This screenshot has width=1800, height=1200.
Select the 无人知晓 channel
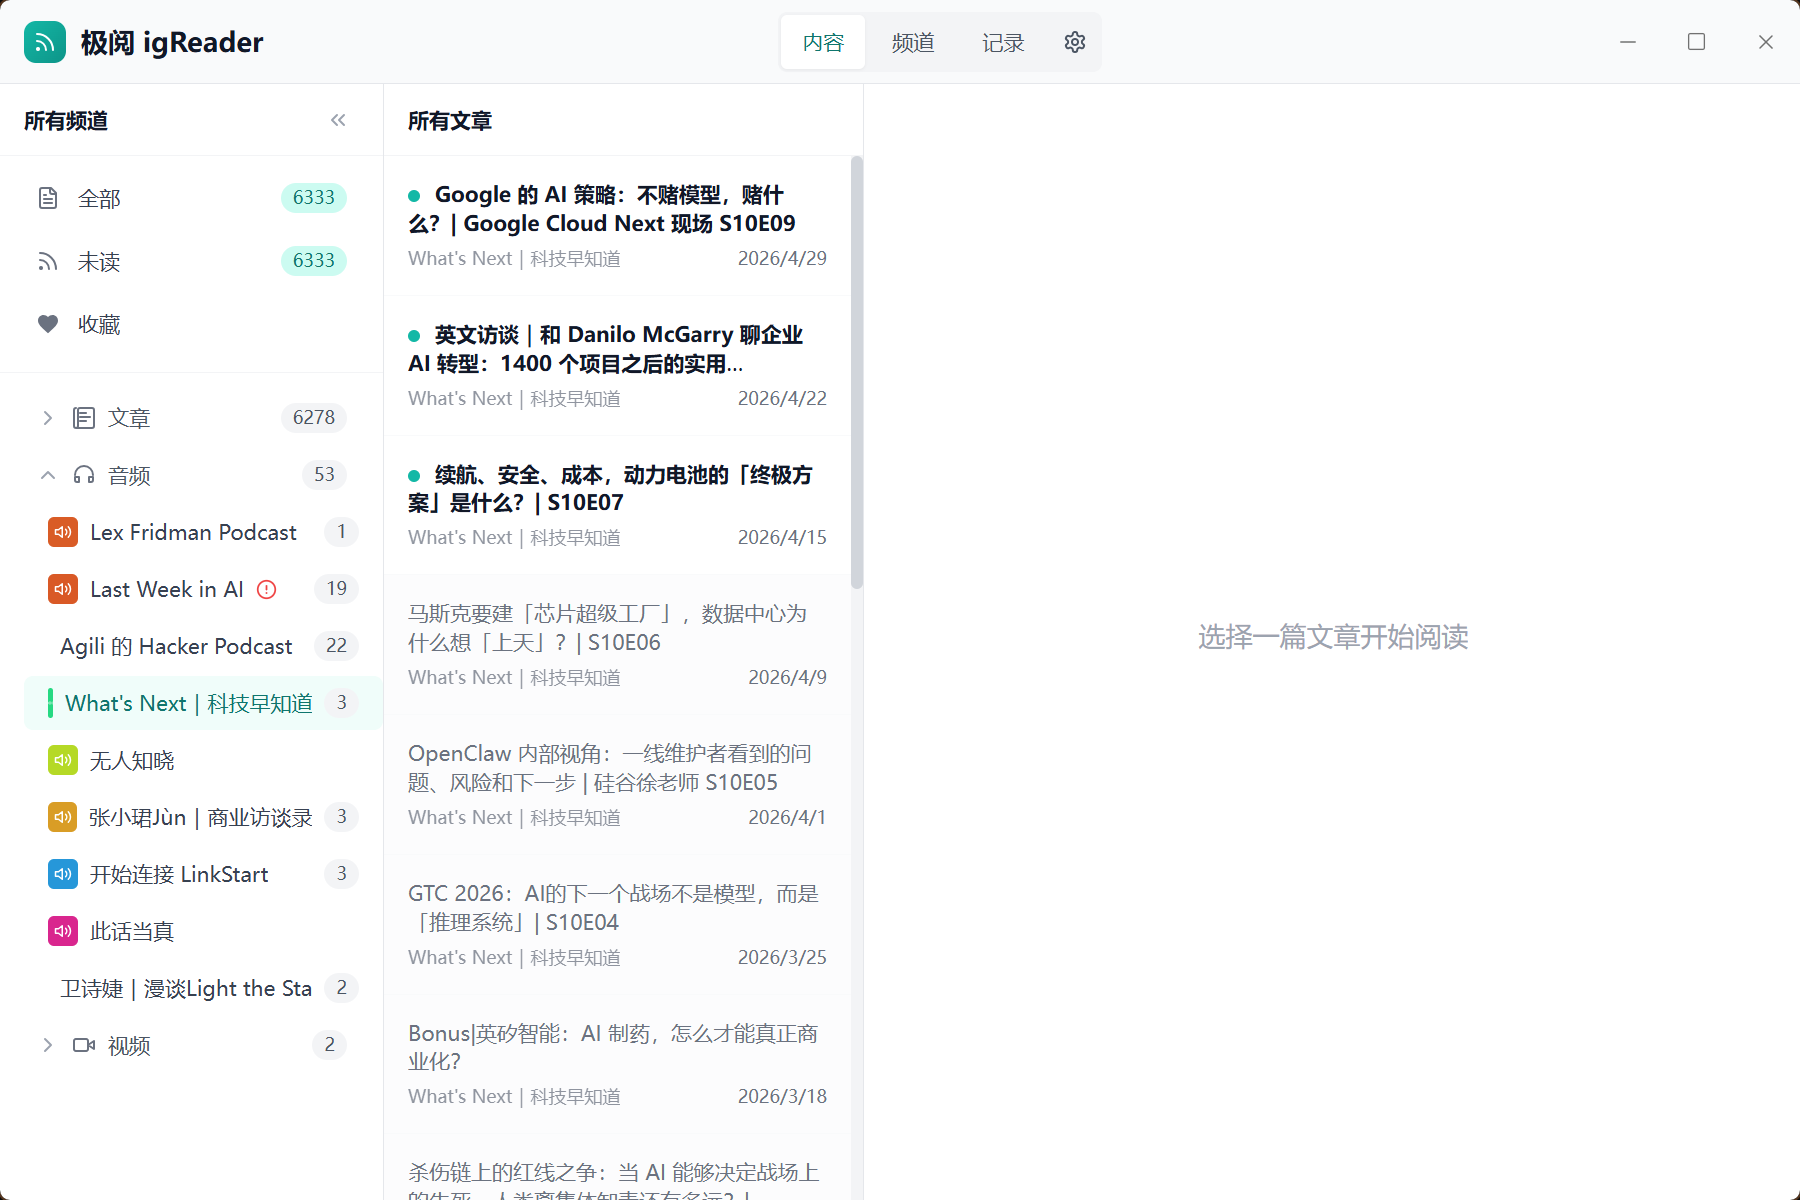tap(203, 760)
